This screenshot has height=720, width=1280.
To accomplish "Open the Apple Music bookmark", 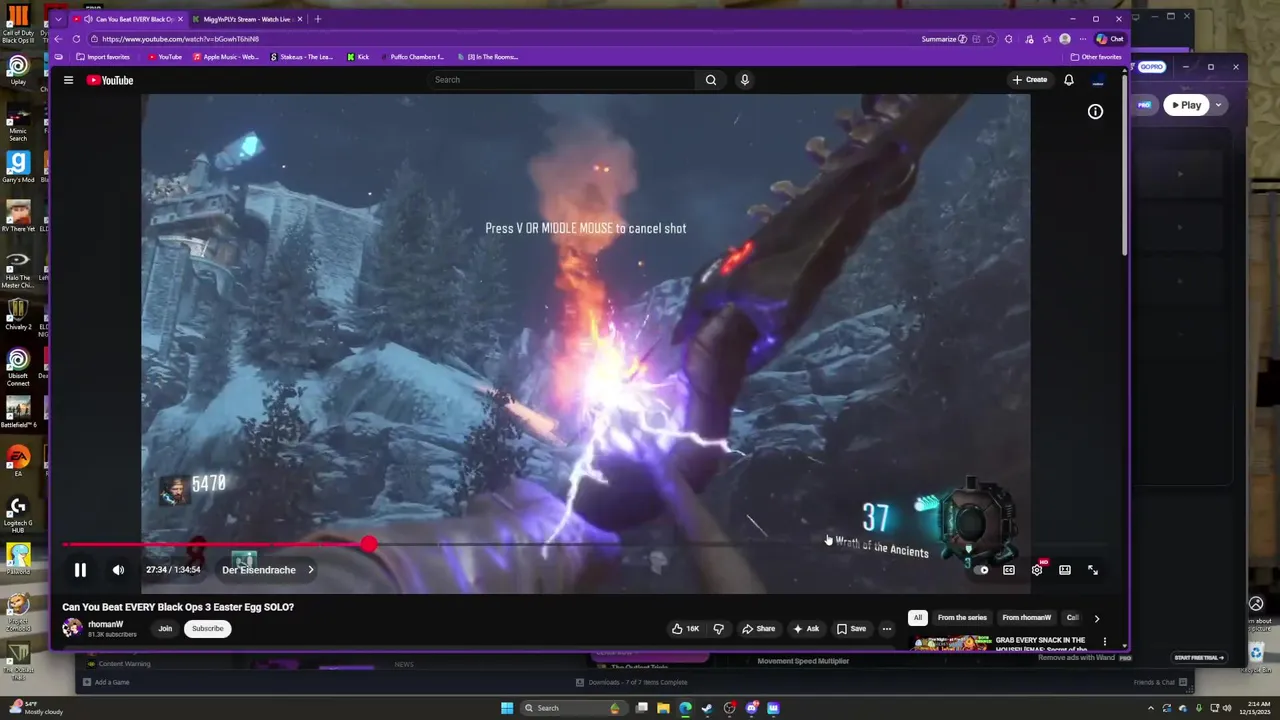I will tap(225, 57).
